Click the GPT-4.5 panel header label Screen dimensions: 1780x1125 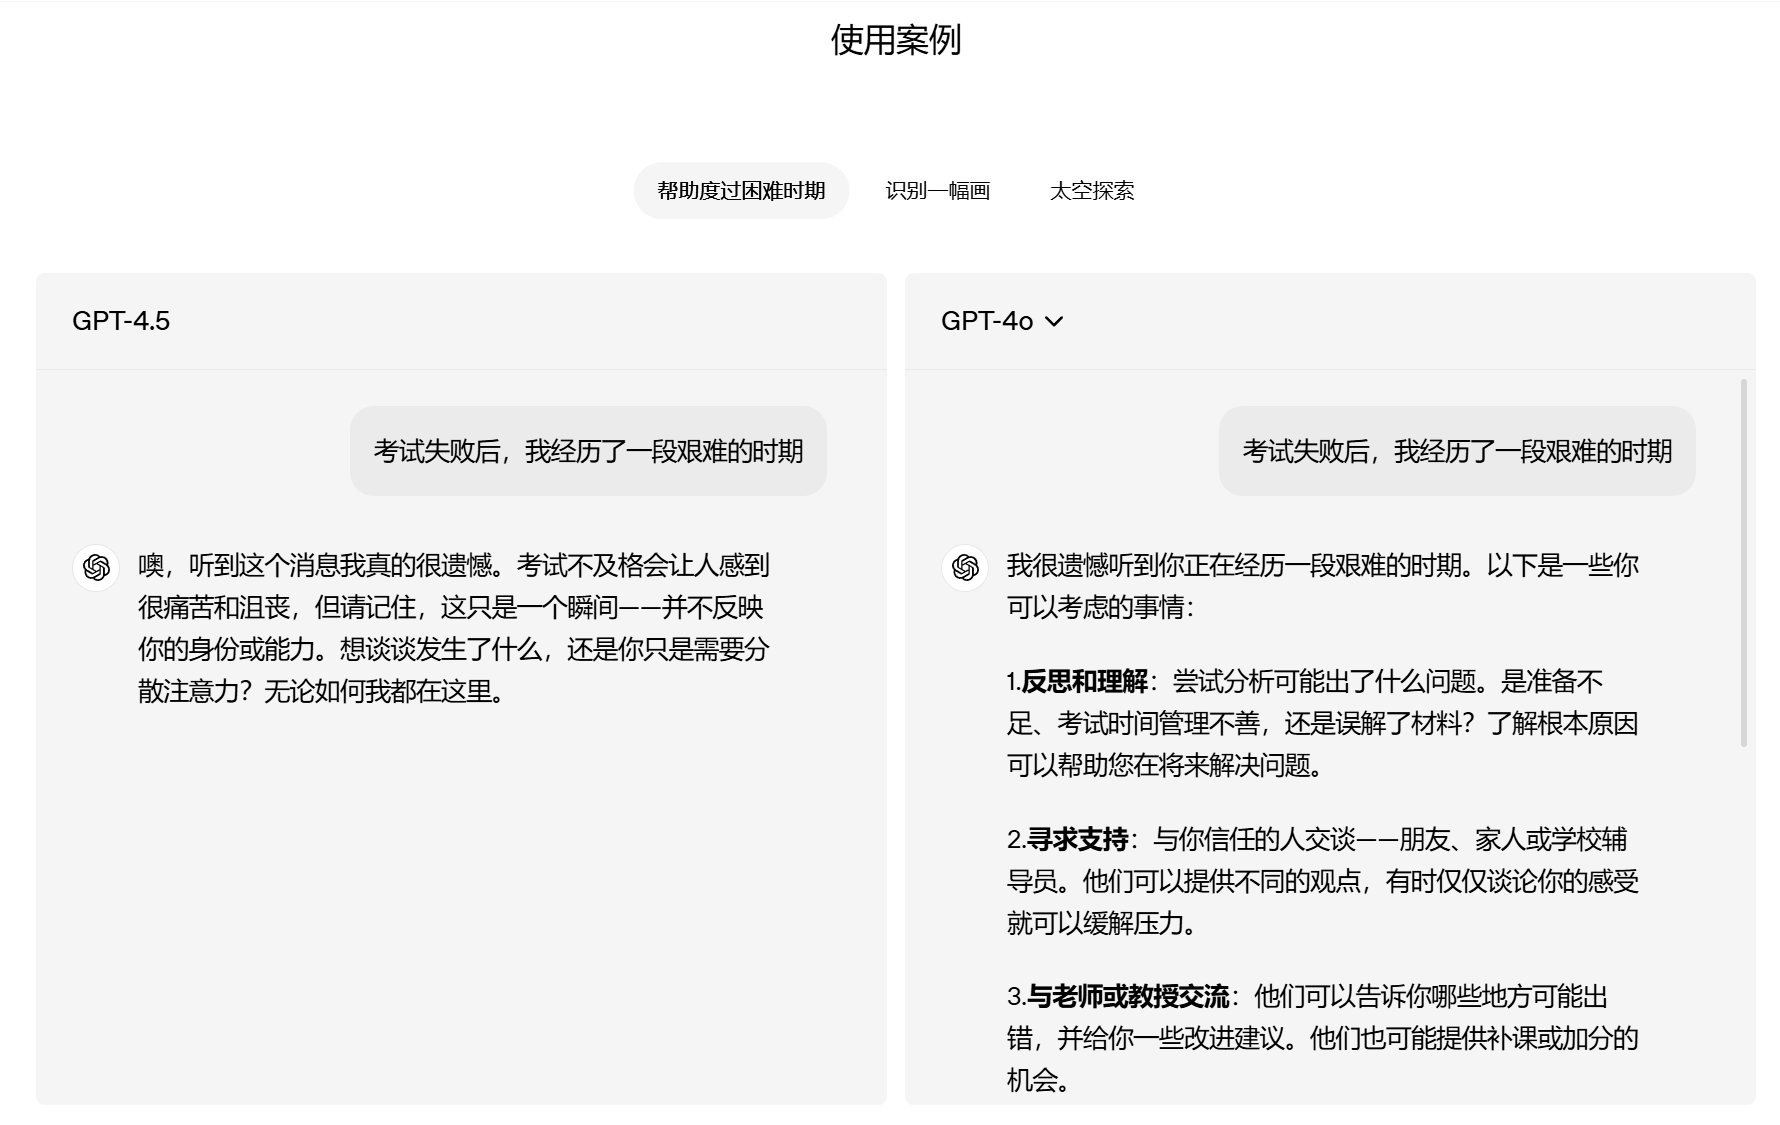click(121, 321)
